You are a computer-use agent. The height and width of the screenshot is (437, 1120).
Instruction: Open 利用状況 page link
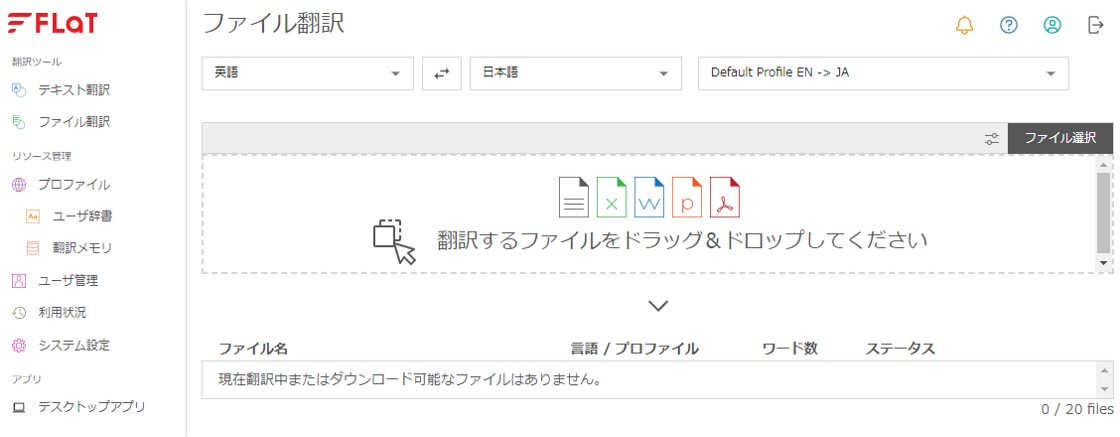[62, 313]
